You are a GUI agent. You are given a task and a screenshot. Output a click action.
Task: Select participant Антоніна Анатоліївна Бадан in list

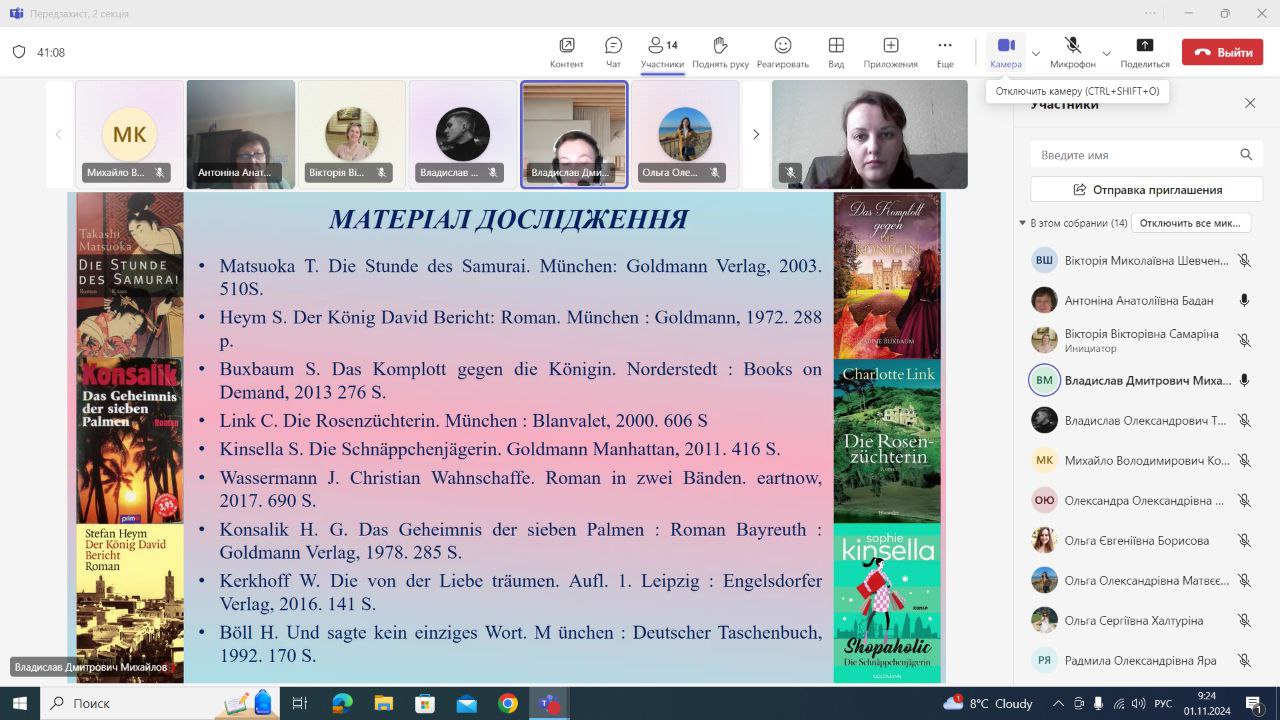[x=1142, y=300]
